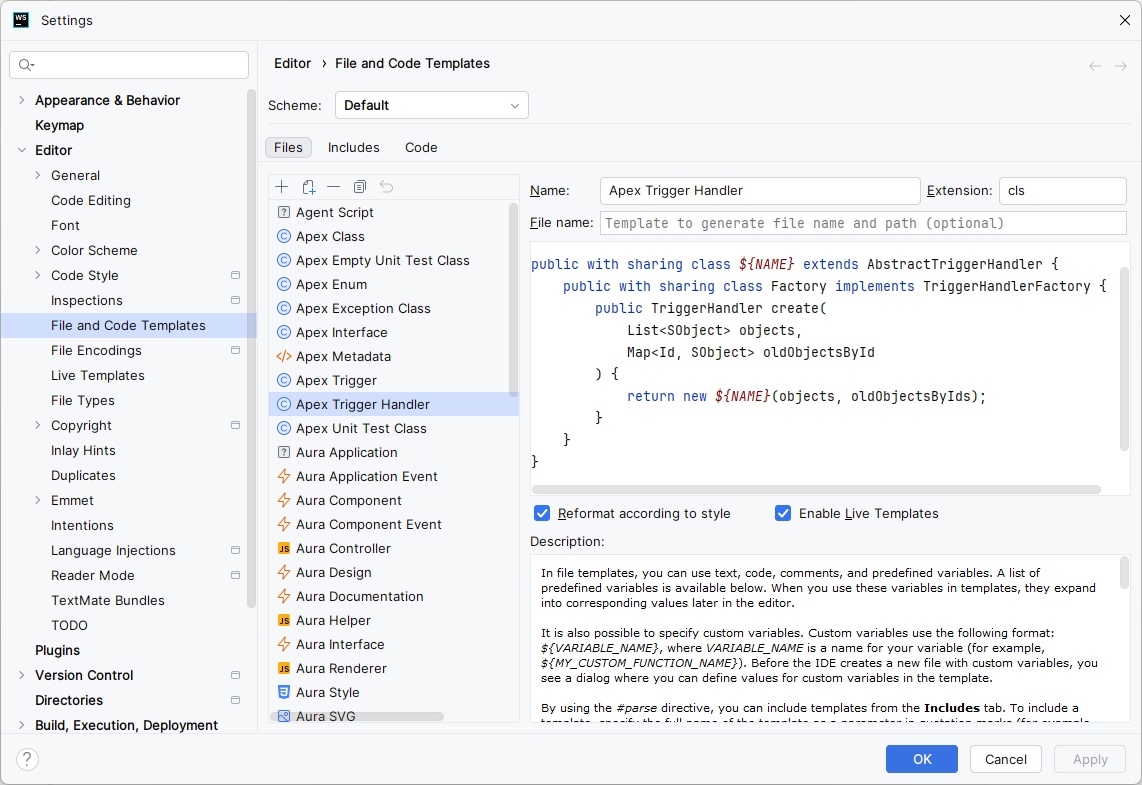1142x785 pixels.
Task: Open the File Types settings page
Action: click(82, 401)
